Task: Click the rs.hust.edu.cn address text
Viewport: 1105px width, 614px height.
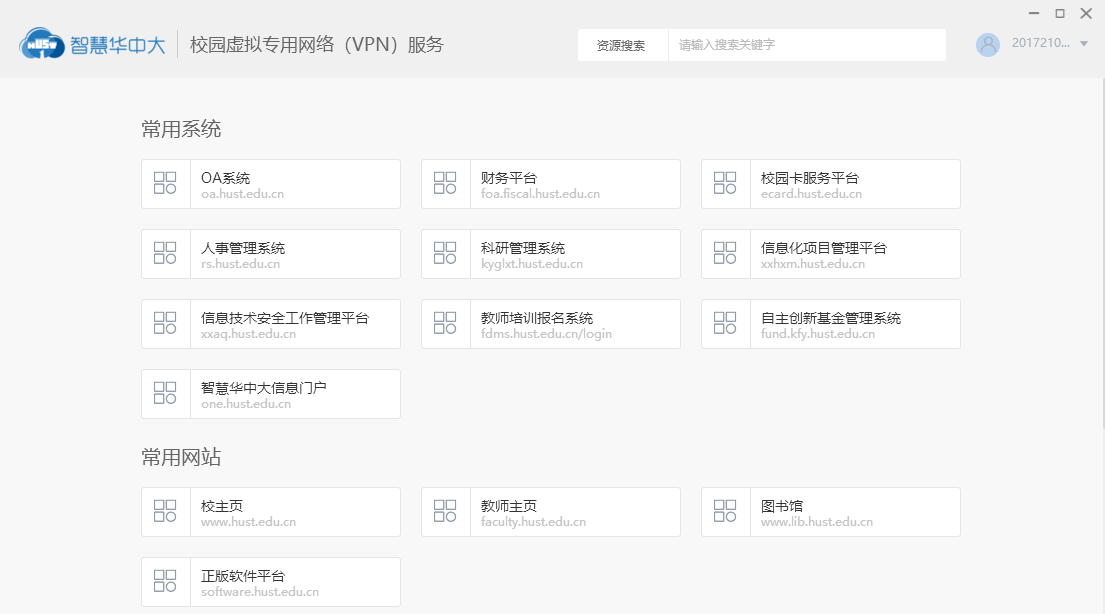Action: (240, 264)
